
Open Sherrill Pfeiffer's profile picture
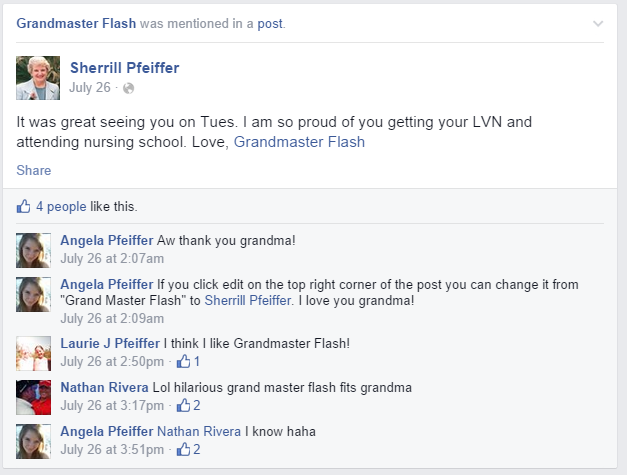coord(38,77)
